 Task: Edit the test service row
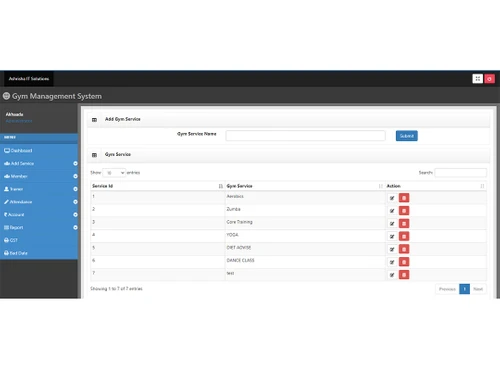392,275
